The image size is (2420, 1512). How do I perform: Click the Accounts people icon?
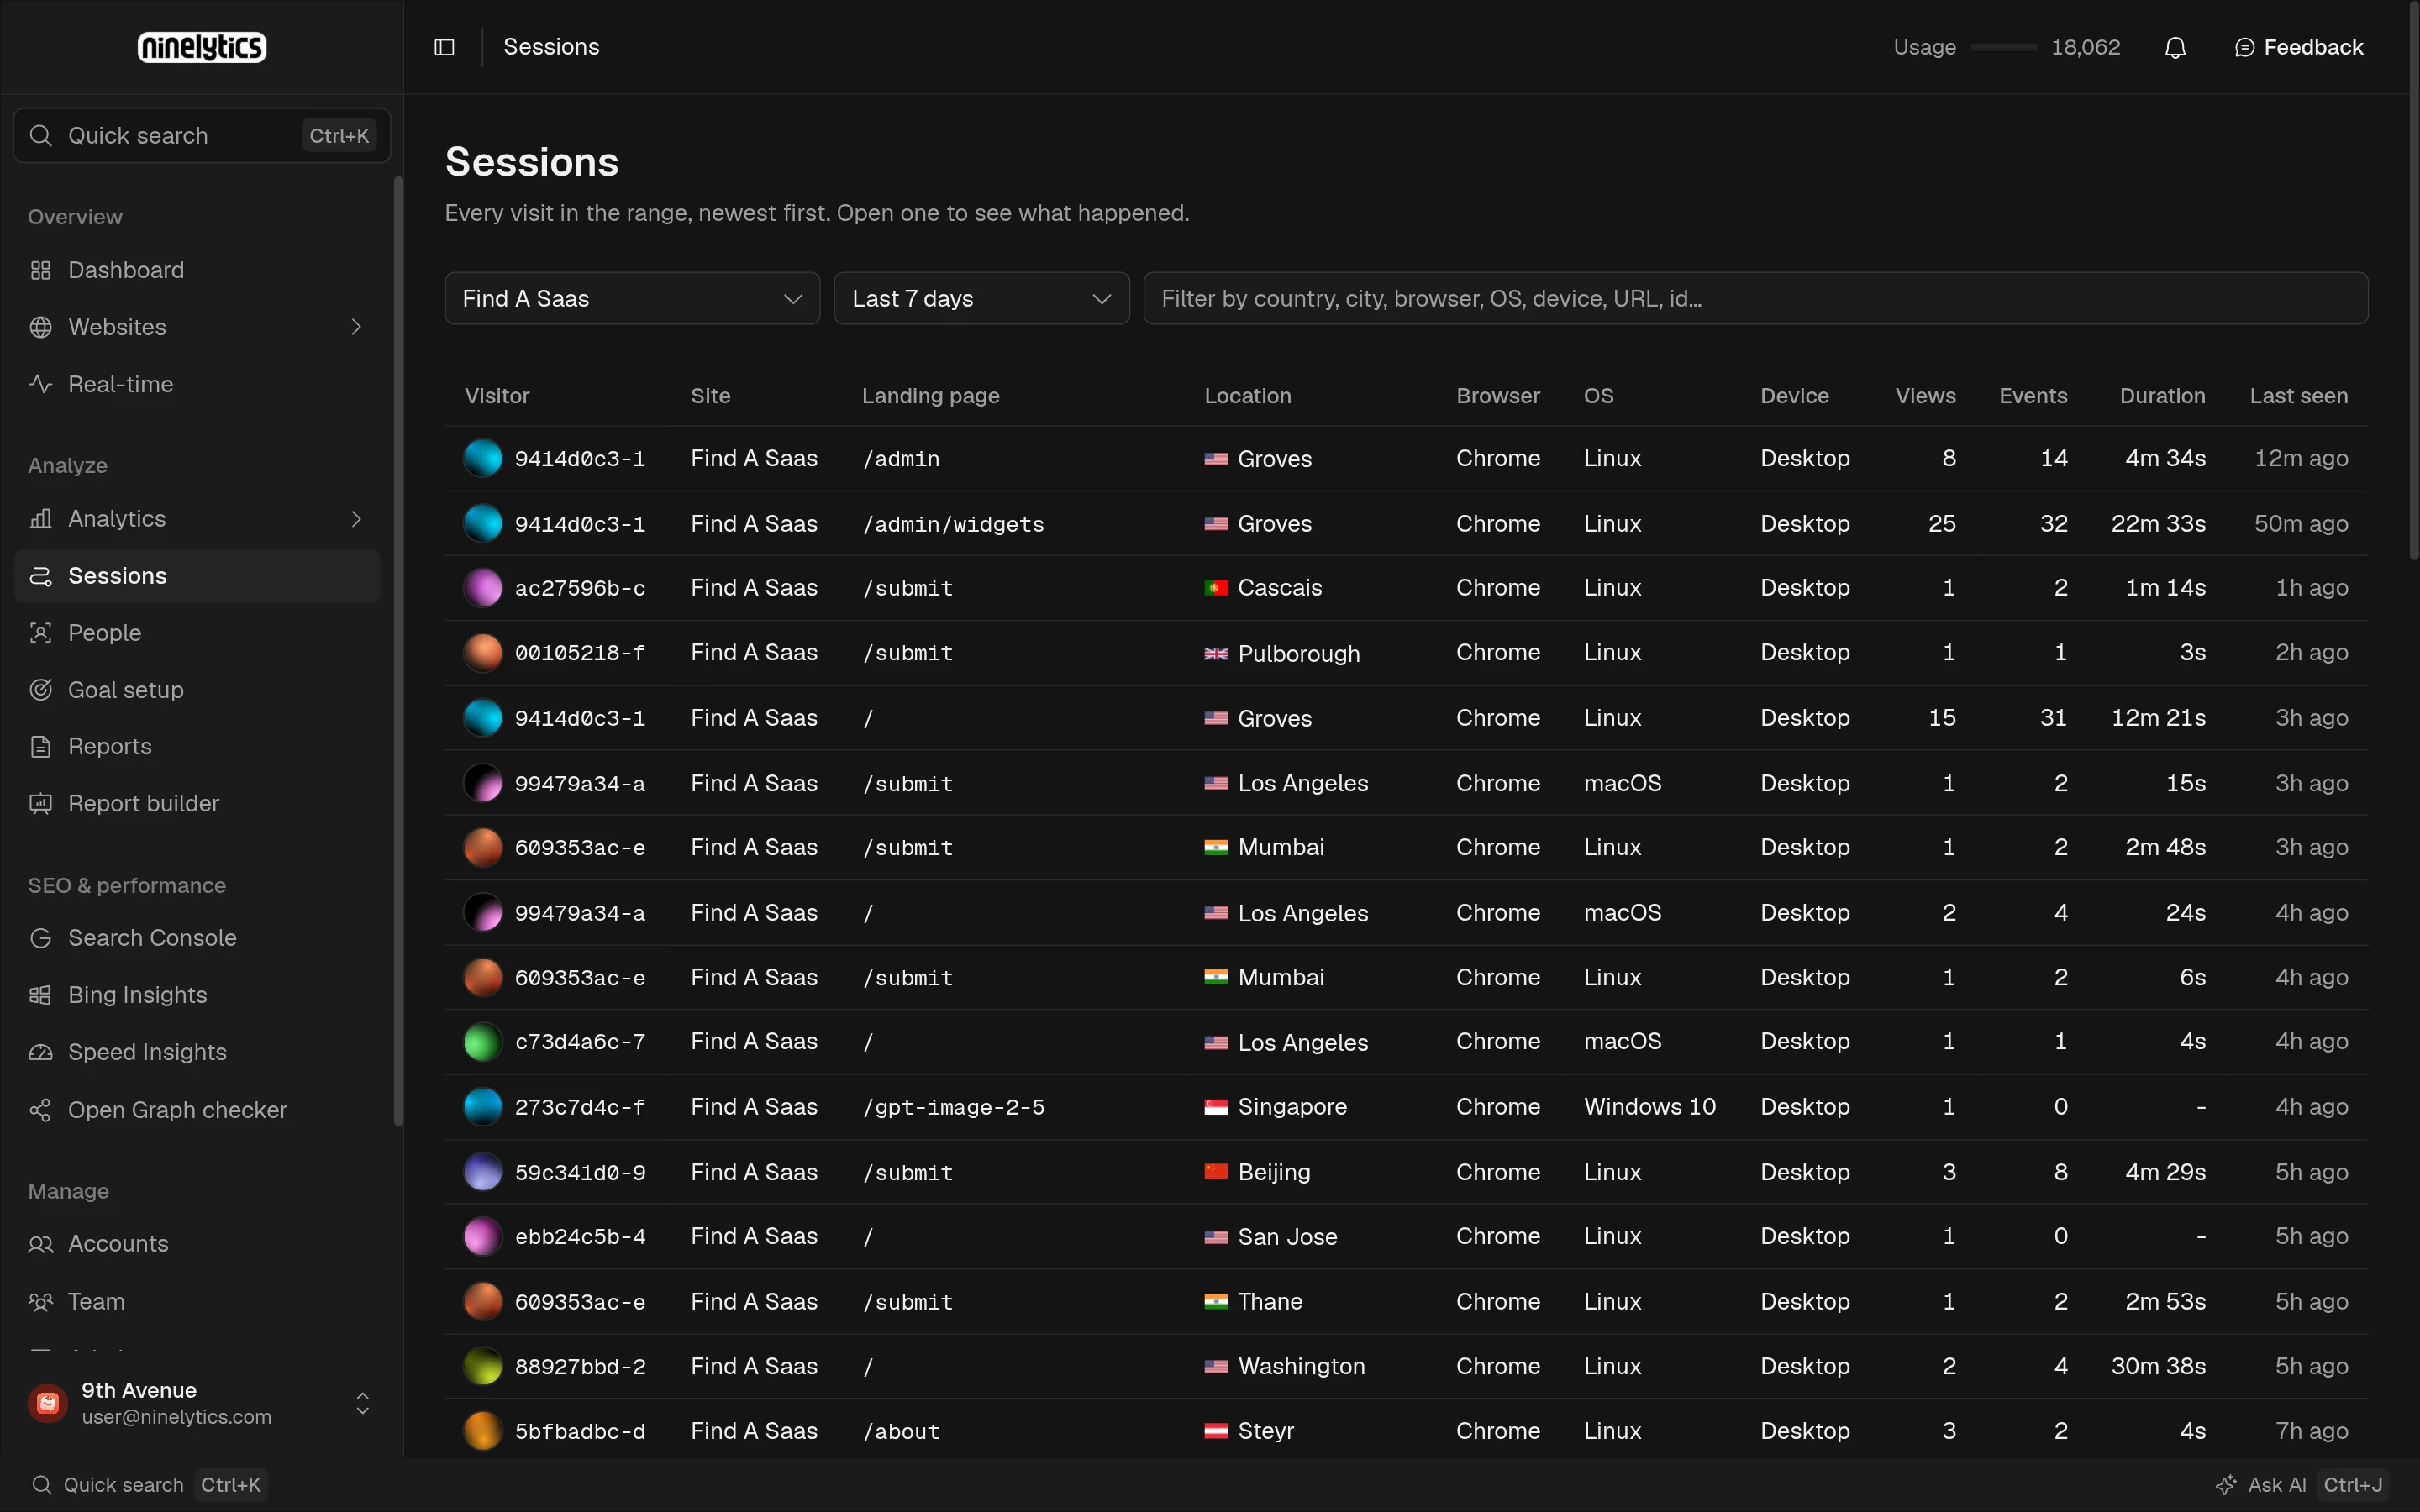coord(40,1244)
